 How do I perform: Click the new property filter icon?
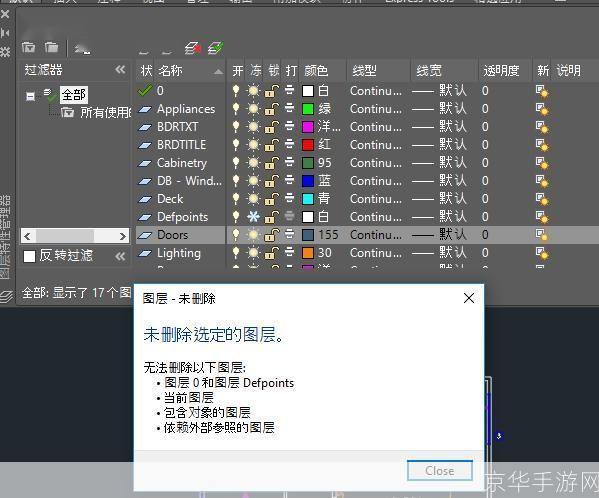[x=29, y=47]
